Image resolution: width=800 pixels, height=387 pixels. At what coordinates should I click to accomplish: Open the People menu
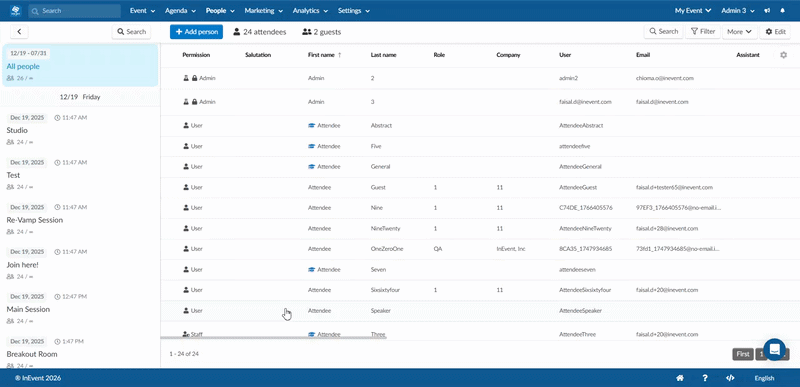220,11
